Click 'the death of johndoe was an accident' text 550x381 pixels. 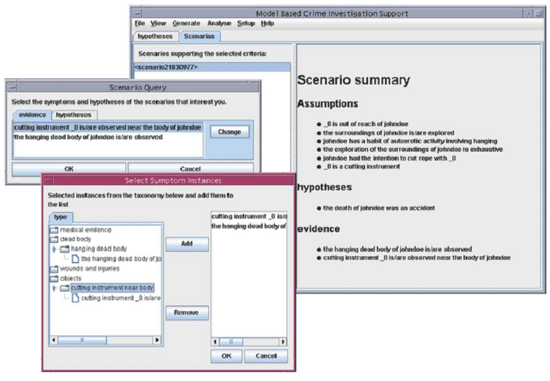[379, 208]
